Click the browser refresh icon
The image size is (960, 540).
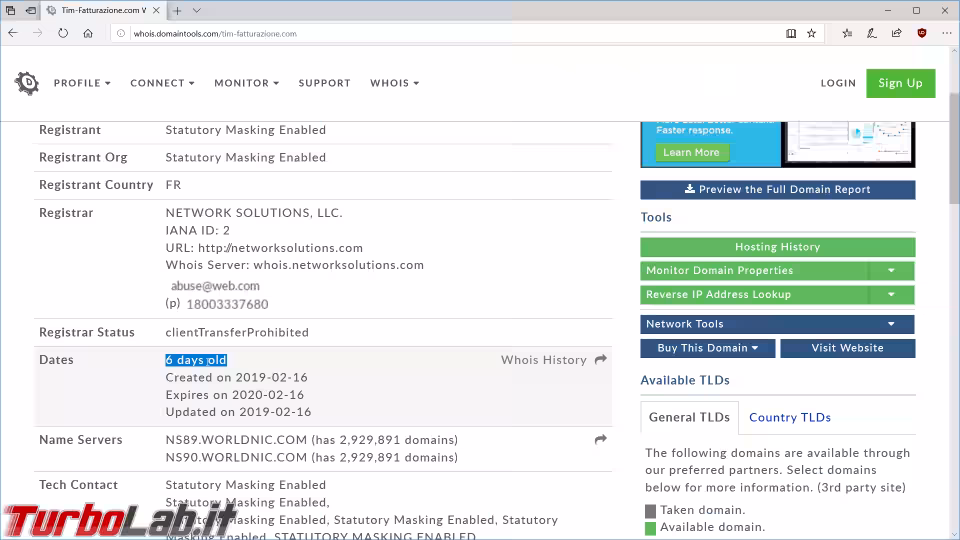coord(63,33)
